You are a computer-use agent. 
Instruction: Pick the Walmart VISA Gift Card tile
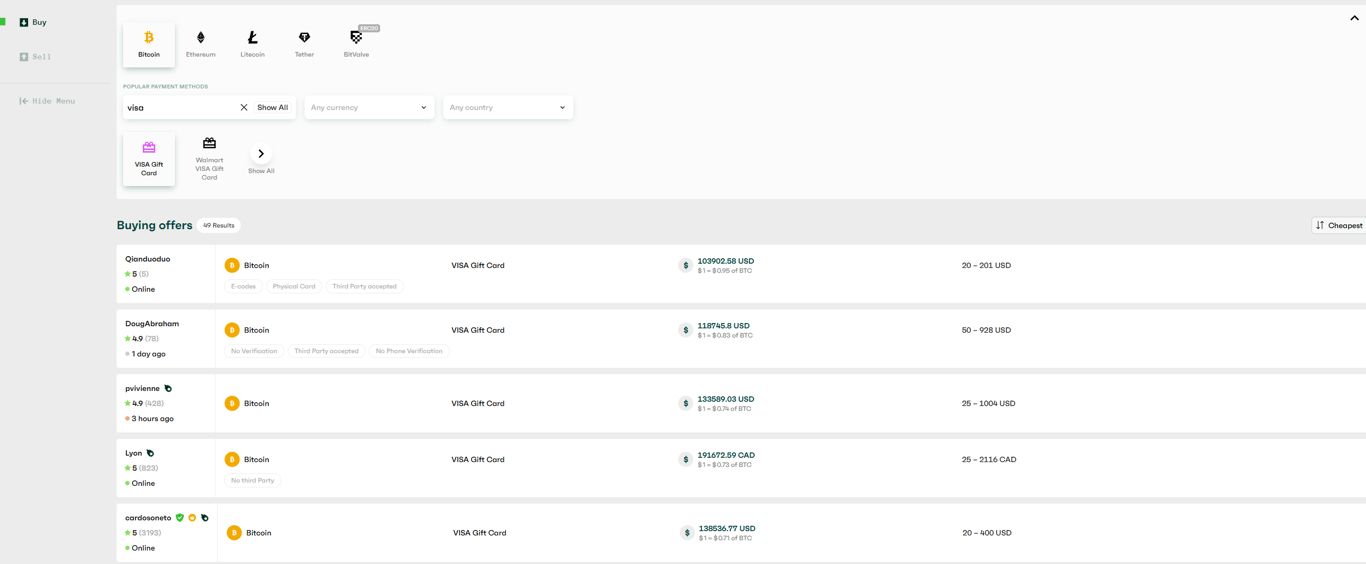[x=209, y=159]
